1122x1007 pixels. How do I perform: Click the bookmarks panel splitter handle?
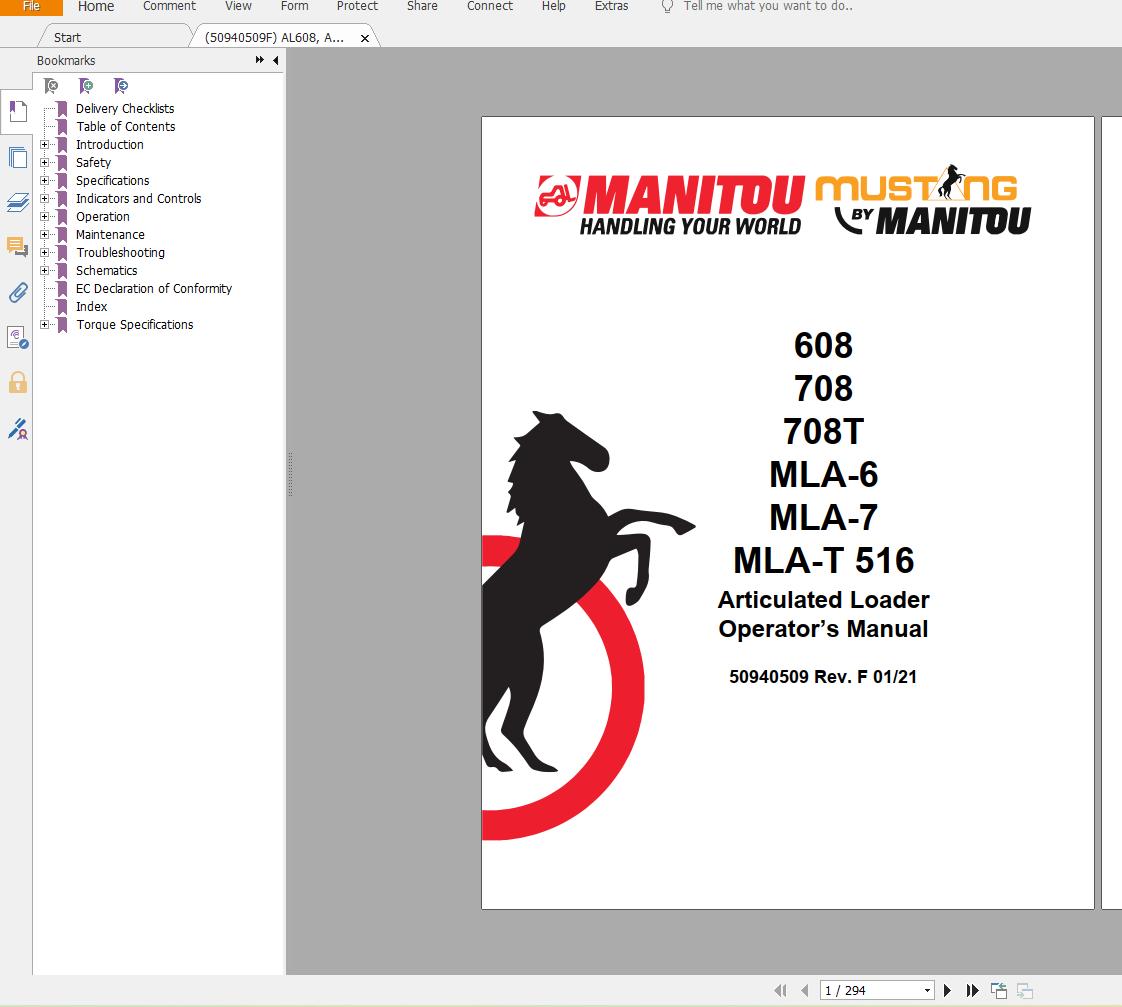coord(290,474)
